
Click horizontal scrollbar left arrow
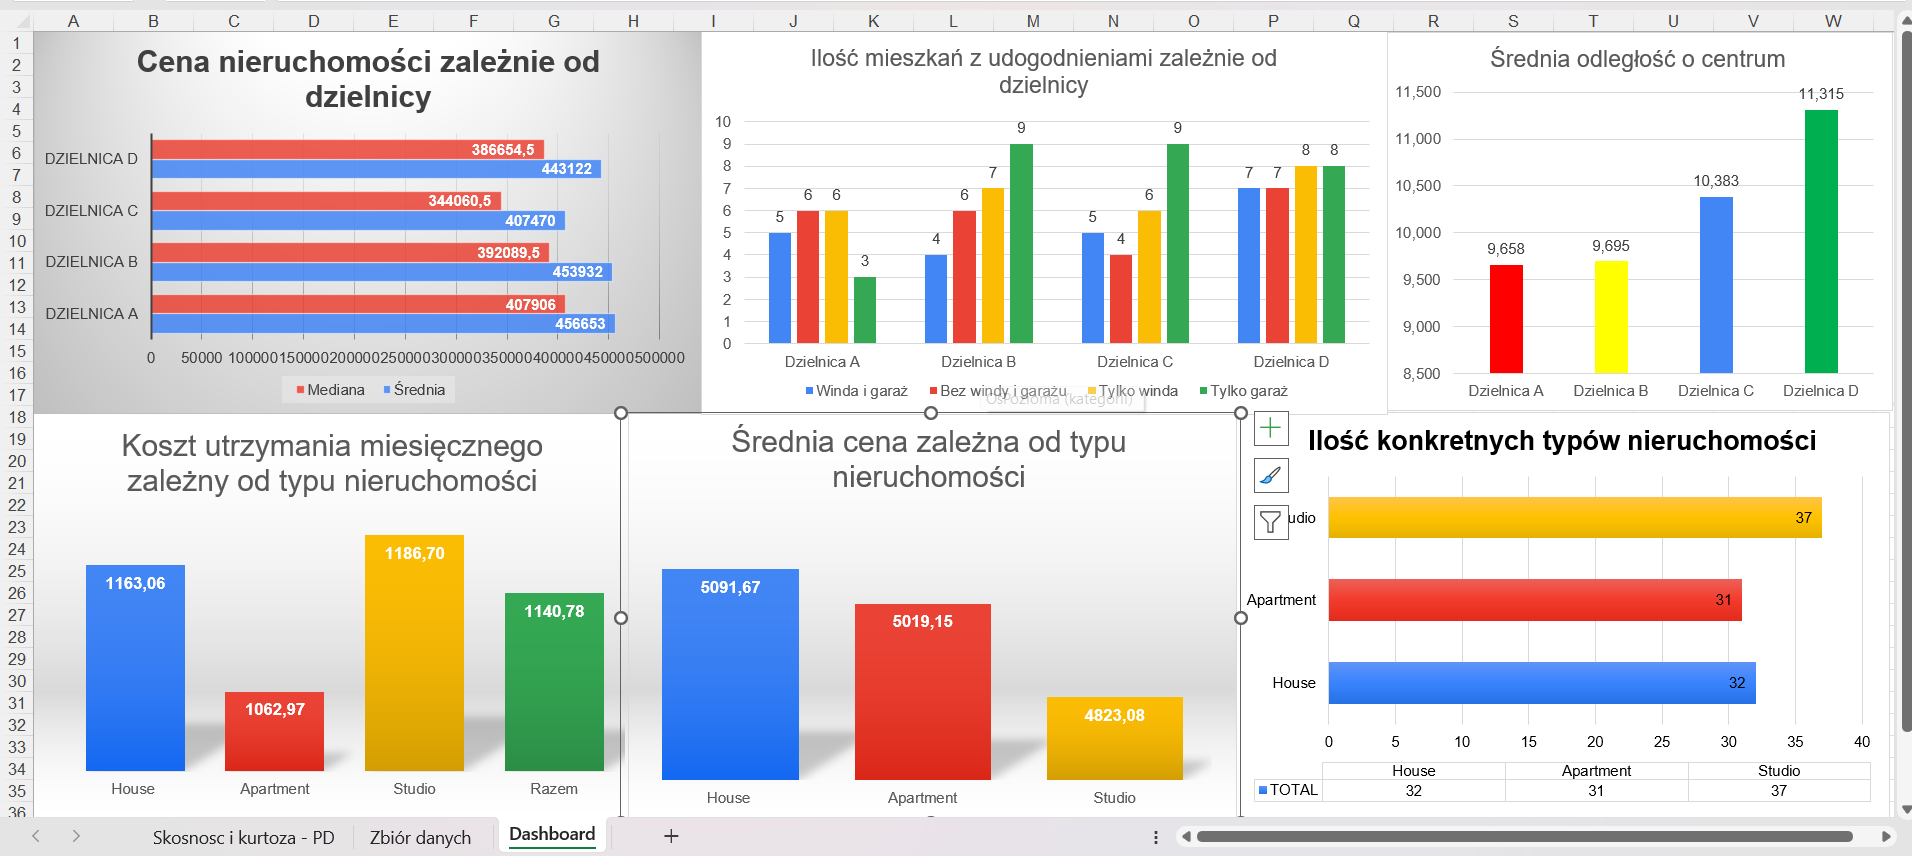click(x=1186, y=837)
